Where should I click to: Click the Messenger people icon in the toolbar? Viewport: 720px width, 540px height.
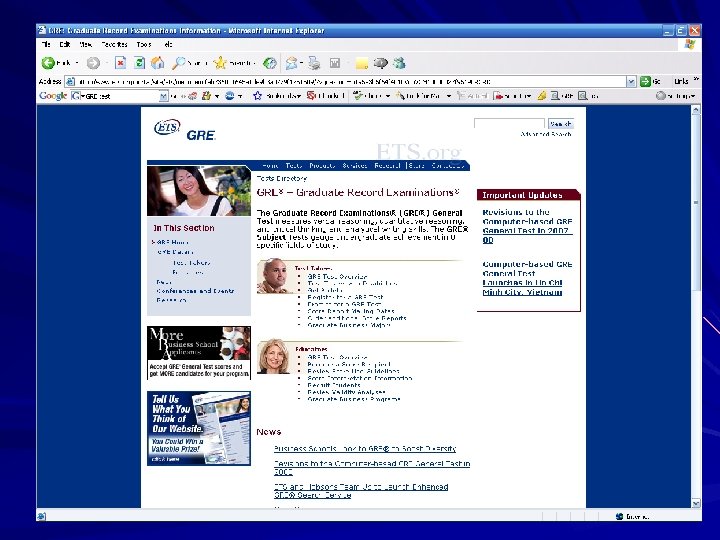[399, 63]
